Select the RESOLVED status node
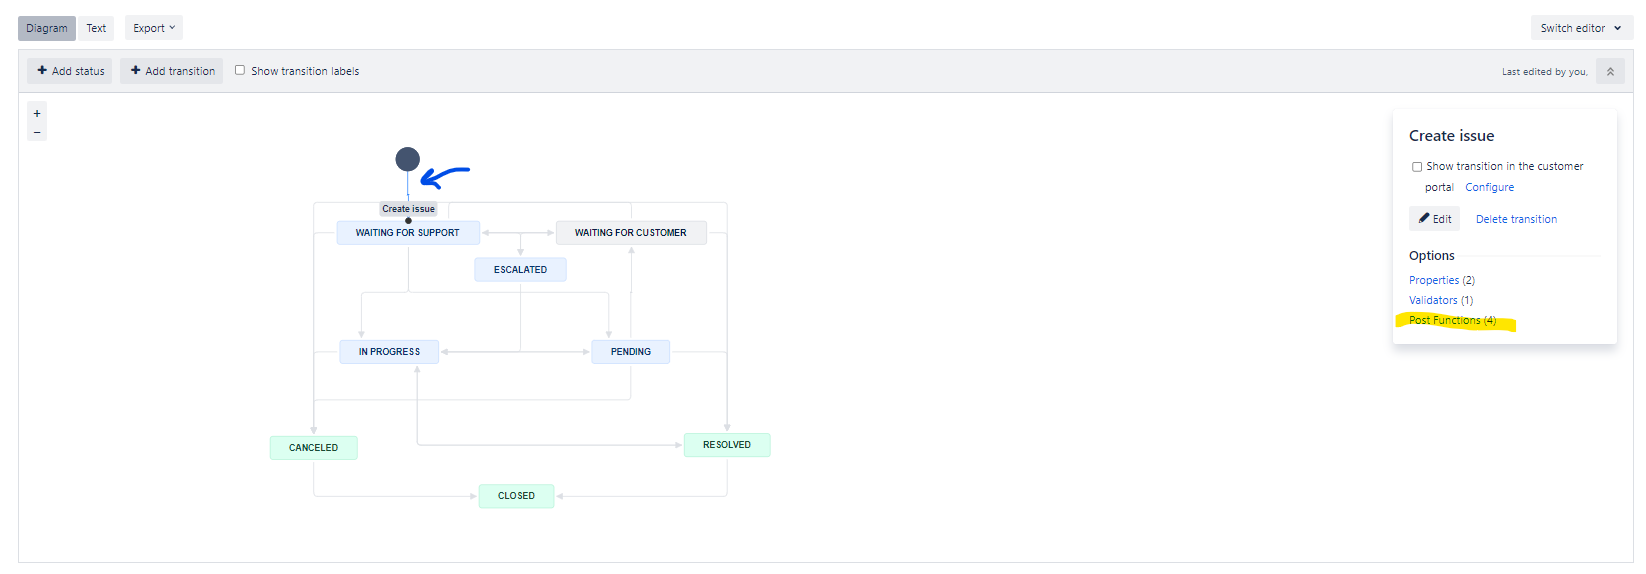Screen dimensions: 1646x574 click(727, 445)
